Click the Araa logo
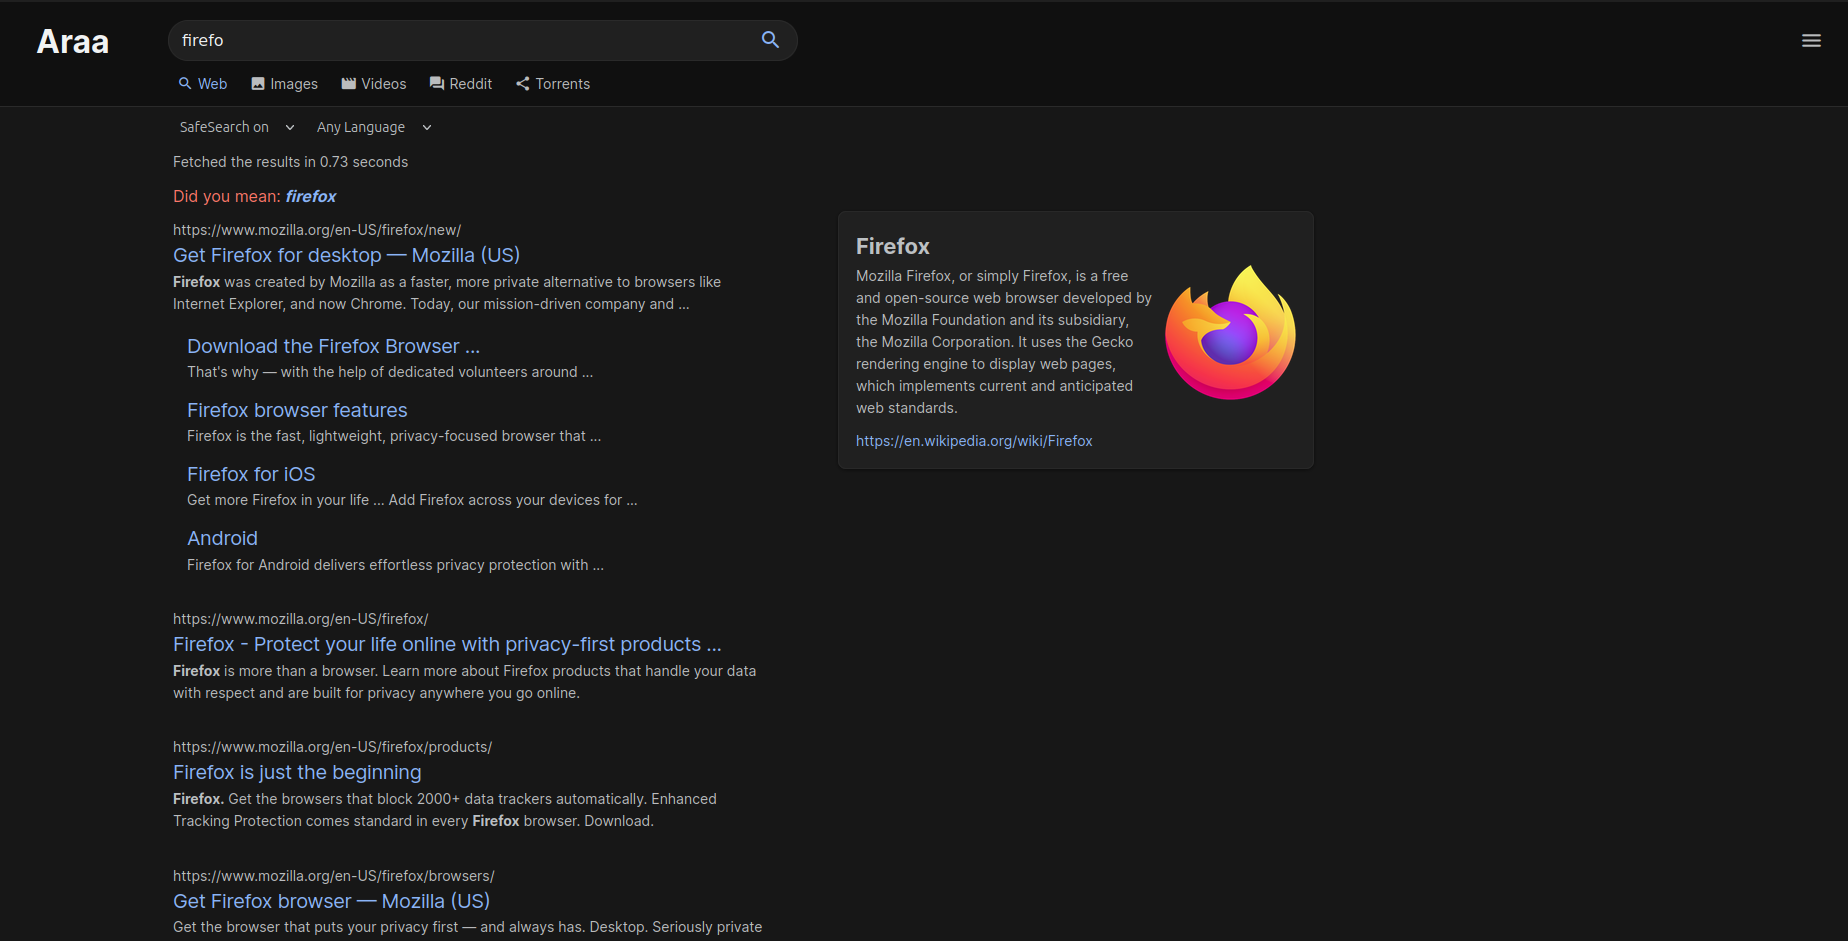 73,41
